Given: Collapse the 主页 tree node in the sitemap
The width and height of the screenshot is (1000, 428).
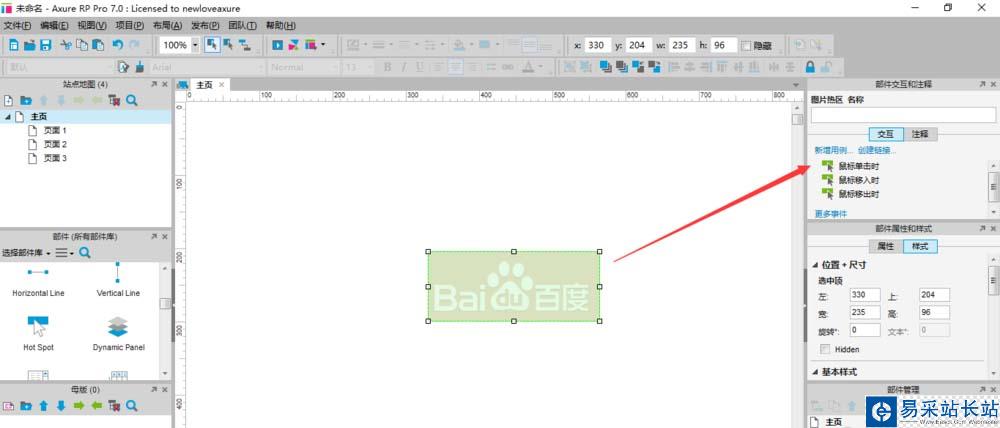Looking at the screenshot, I should tap(8, 117).
